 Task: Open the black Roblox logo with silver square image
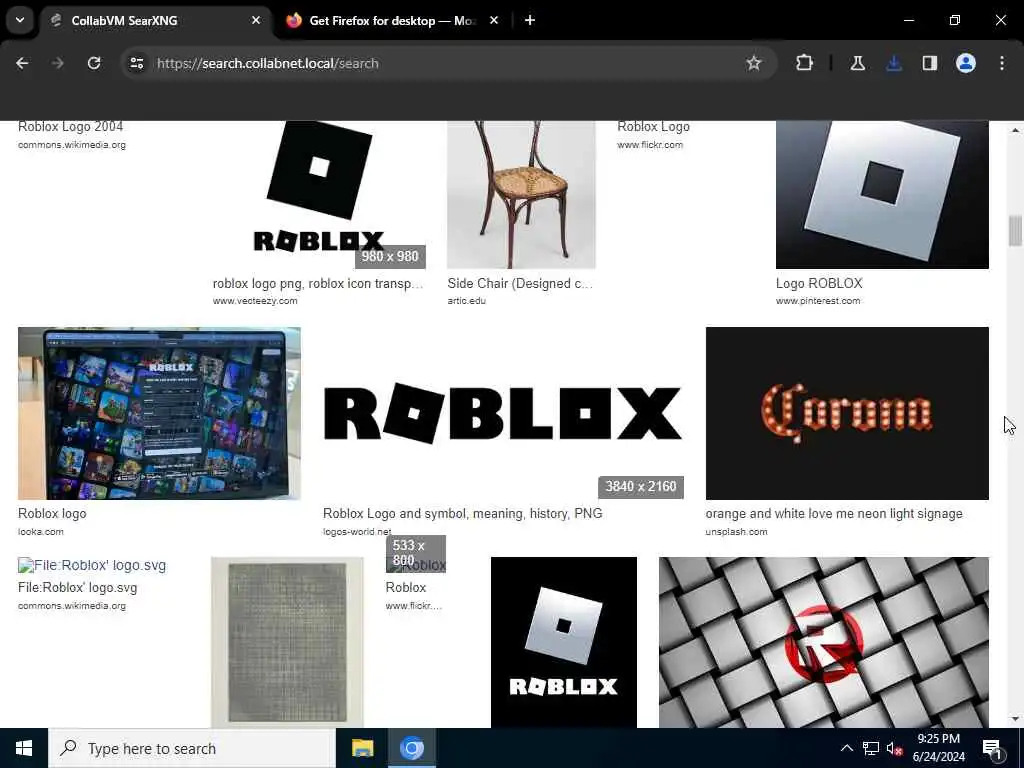click(x=564, y=642)
